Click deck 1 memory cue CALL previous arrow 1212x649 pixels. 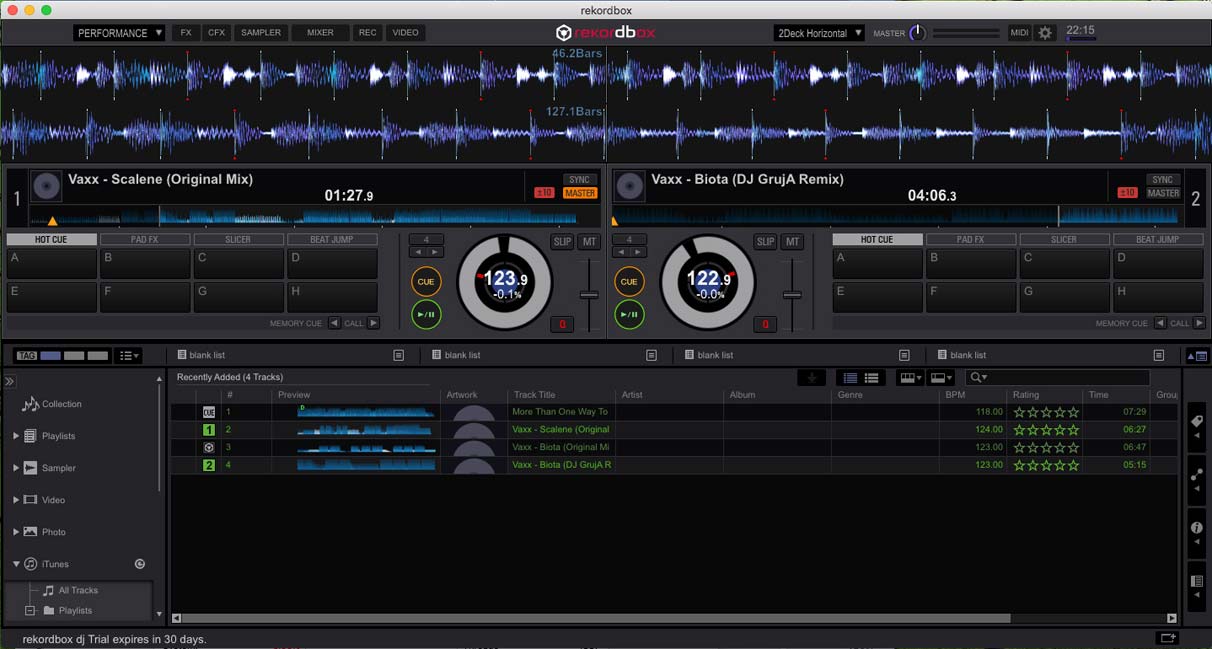click(334, 323)
